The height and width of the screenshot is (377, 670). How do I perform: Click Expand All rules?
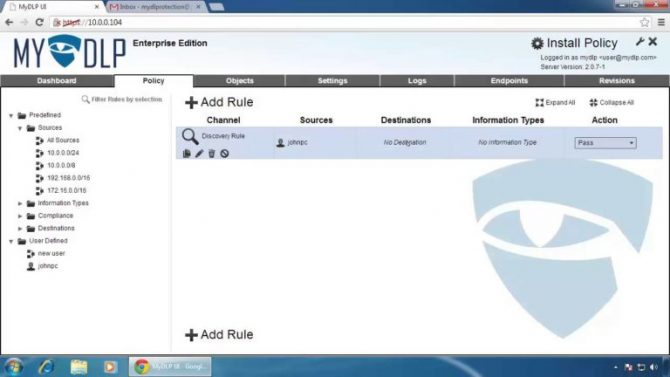pos(555,103)
